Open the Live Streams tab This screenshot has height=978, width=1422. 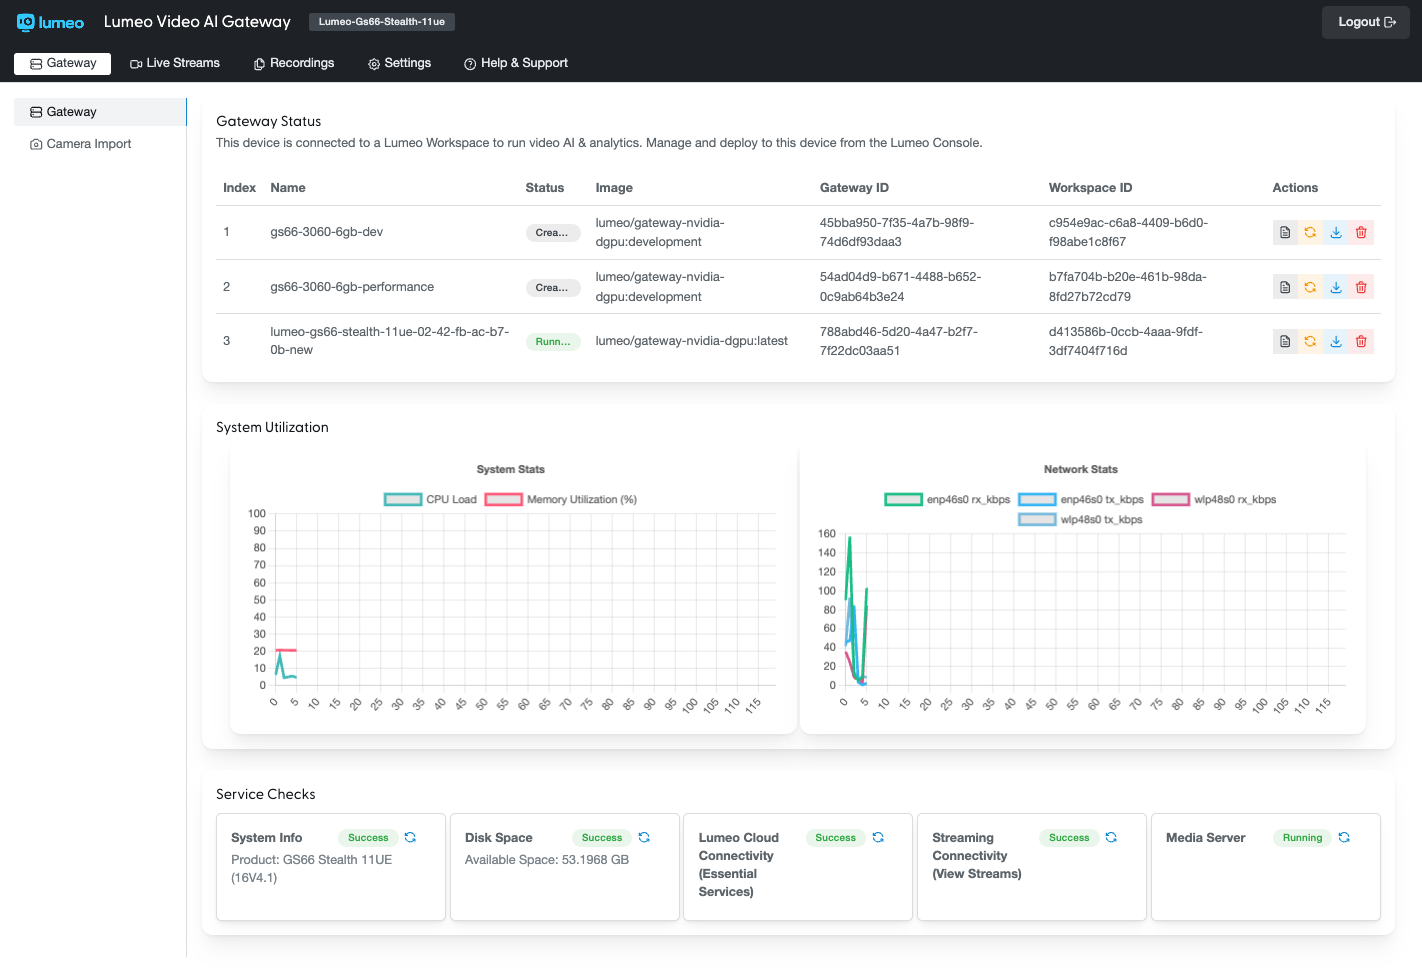pyautogui.click(x=175, y=63)
